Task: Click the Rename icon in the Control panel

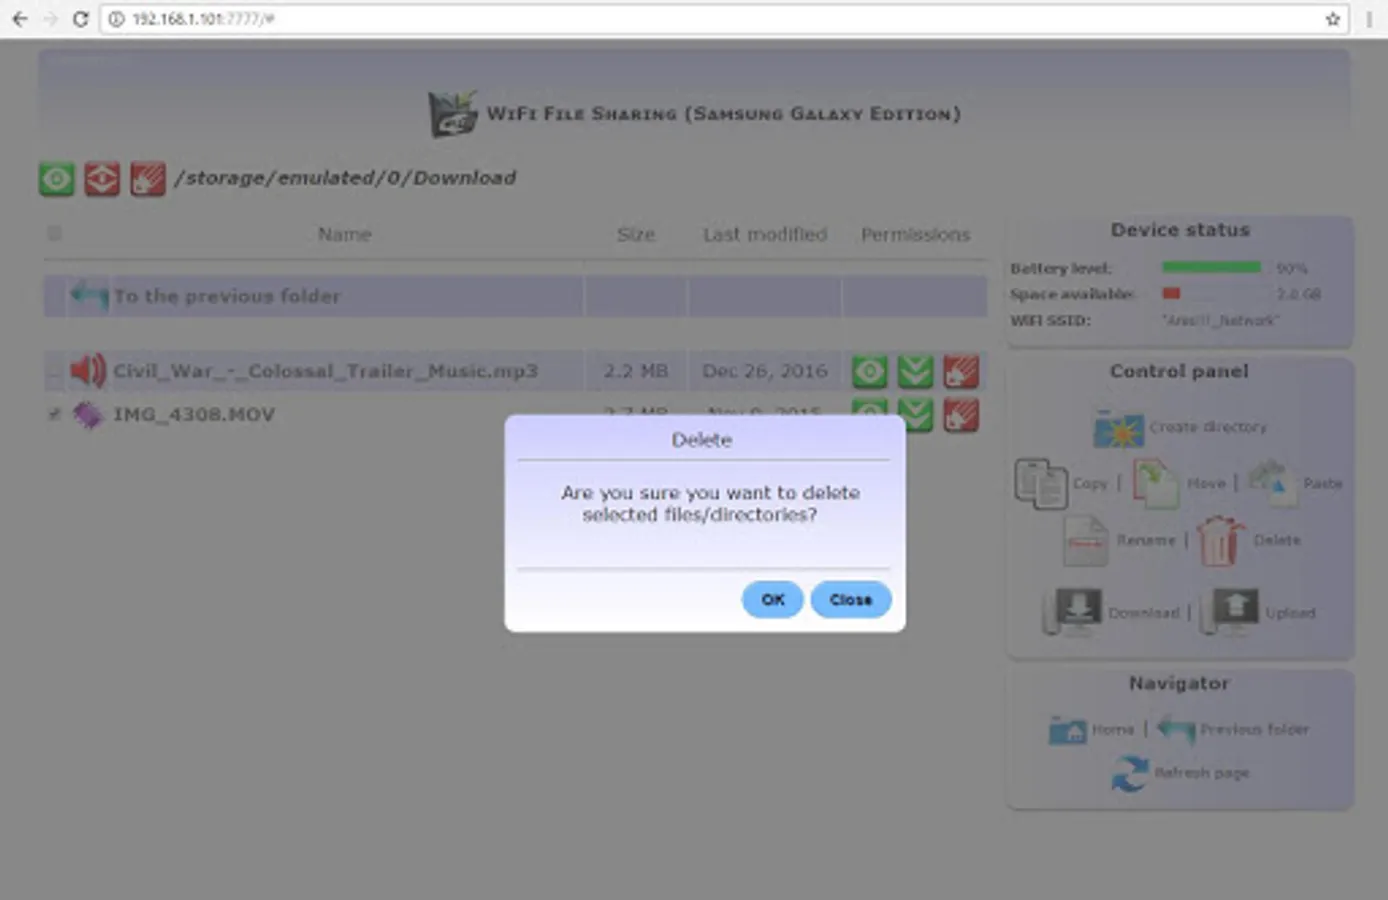Action: (x=1086, y=540)
